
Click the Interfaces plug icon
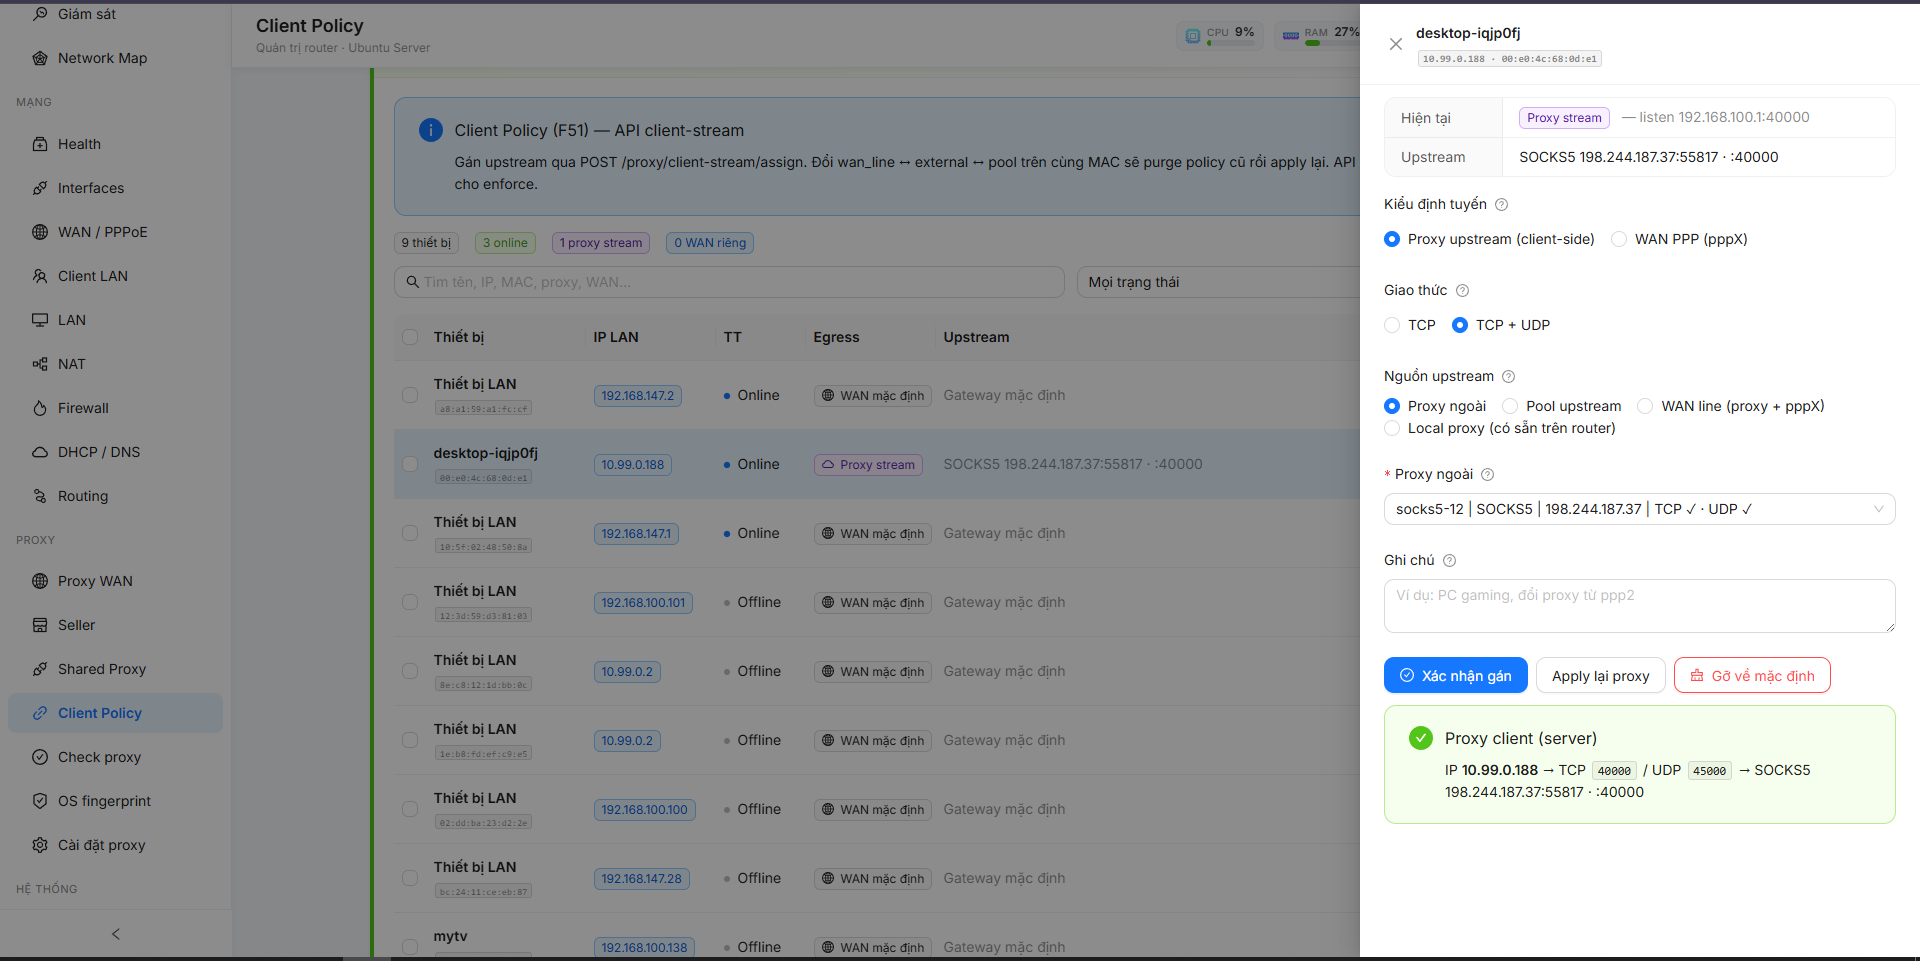pos(40,188)
